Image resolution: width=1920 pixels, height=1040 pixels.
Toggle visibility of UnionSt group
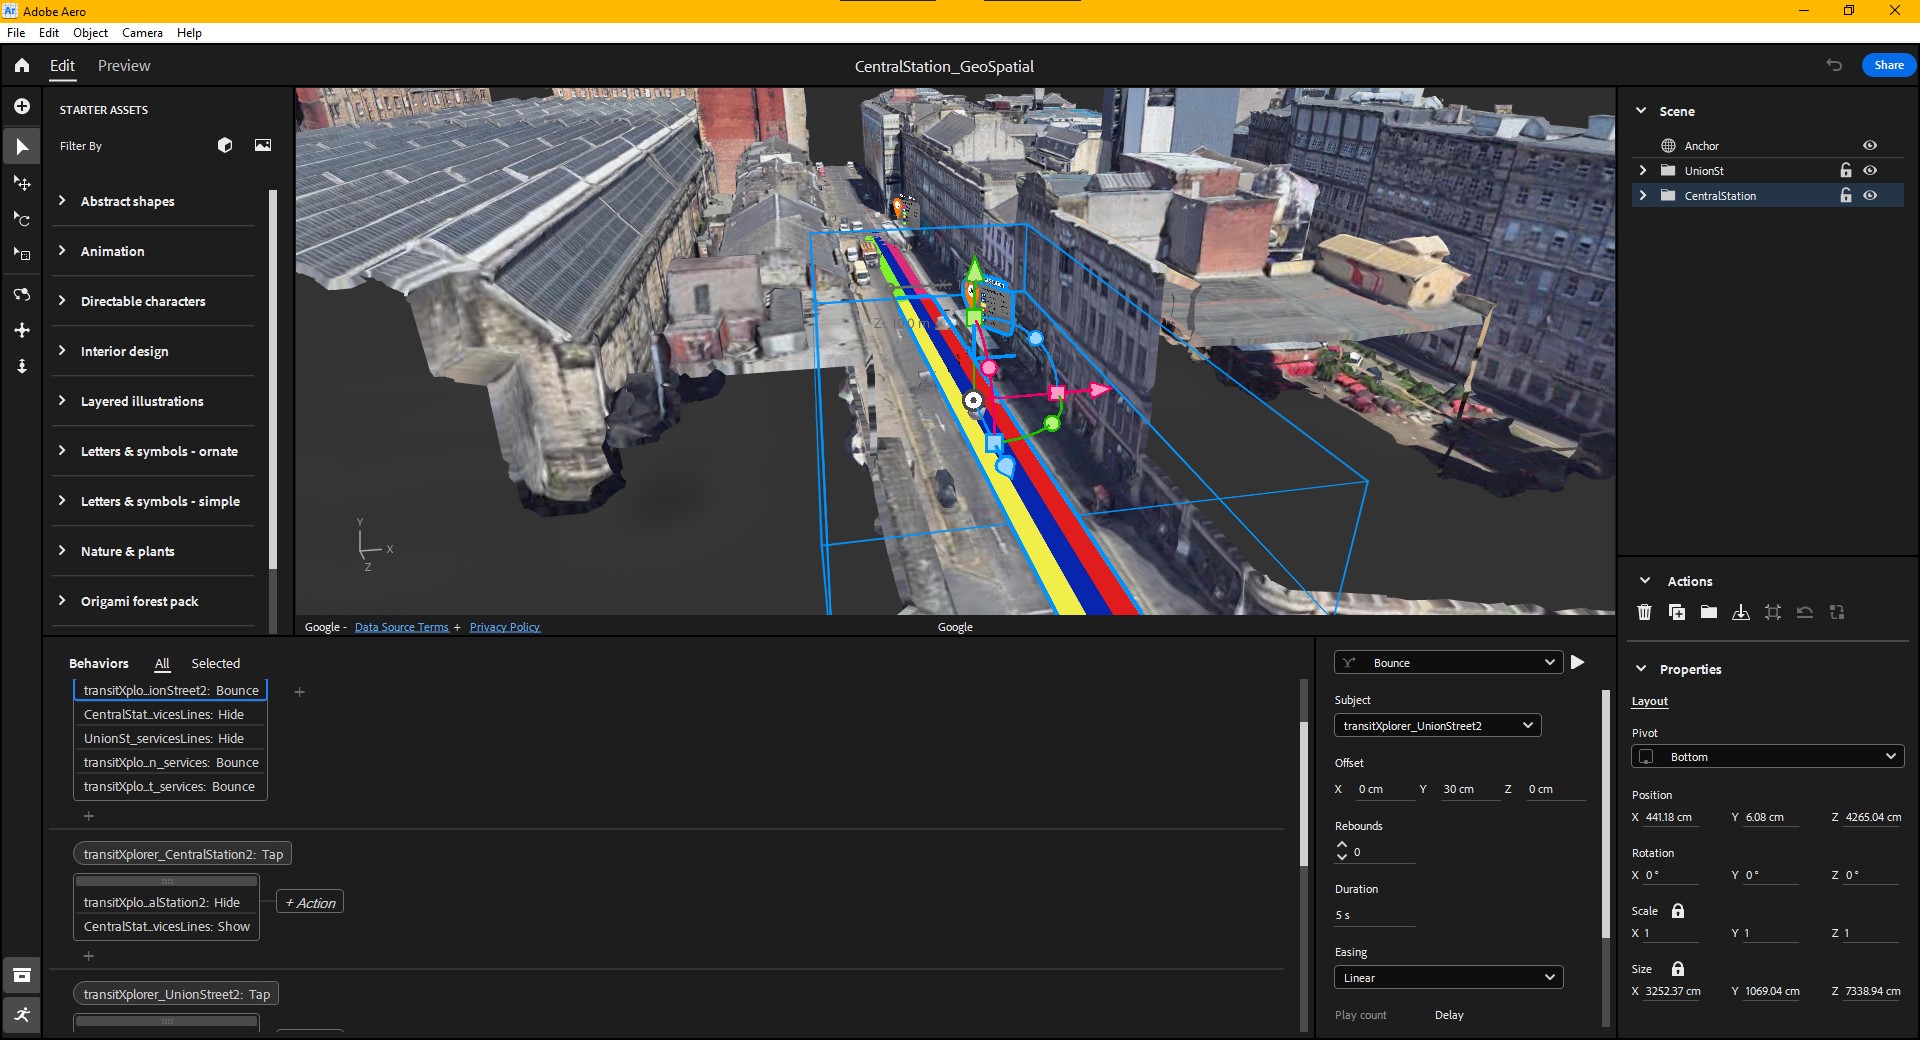pyautogui.click(x=1870, y=171)
